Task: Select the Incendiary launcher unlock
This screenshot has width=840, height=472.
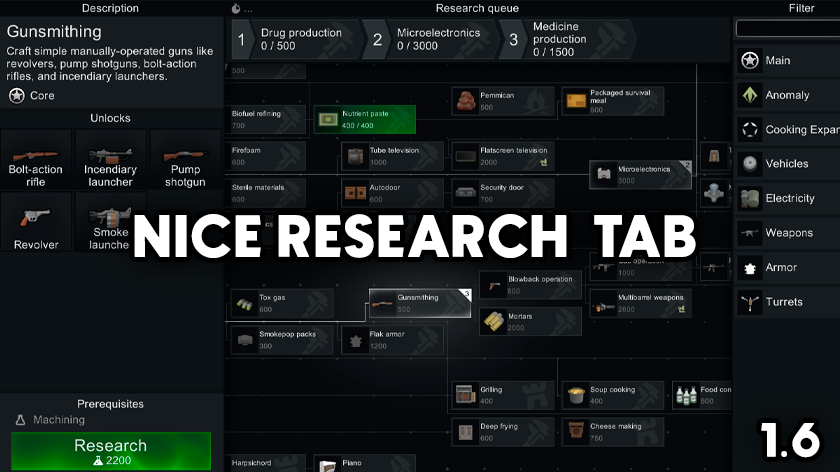Action: pyautogui.click(x=110, y=159)
